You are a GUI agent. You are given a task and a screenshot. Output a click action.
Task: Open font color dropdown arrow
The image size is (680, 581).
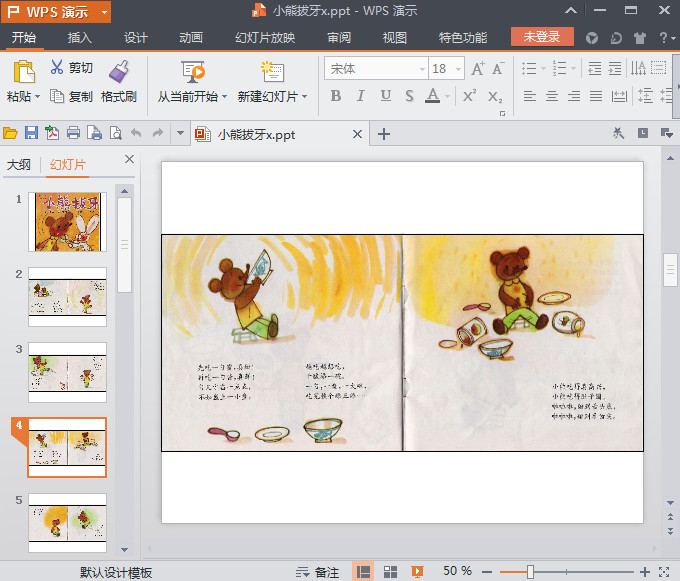[x=447, y=96]
